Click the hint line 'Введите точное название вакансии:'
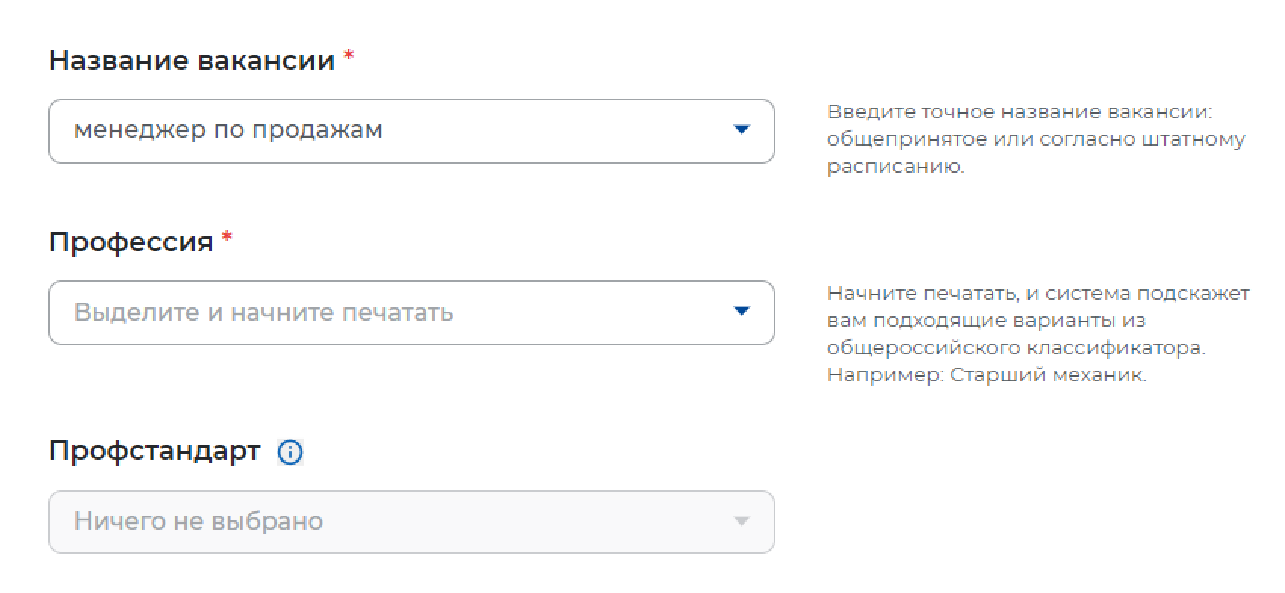The width and height of the screenshot is (1285, 593). [1026, 113]
